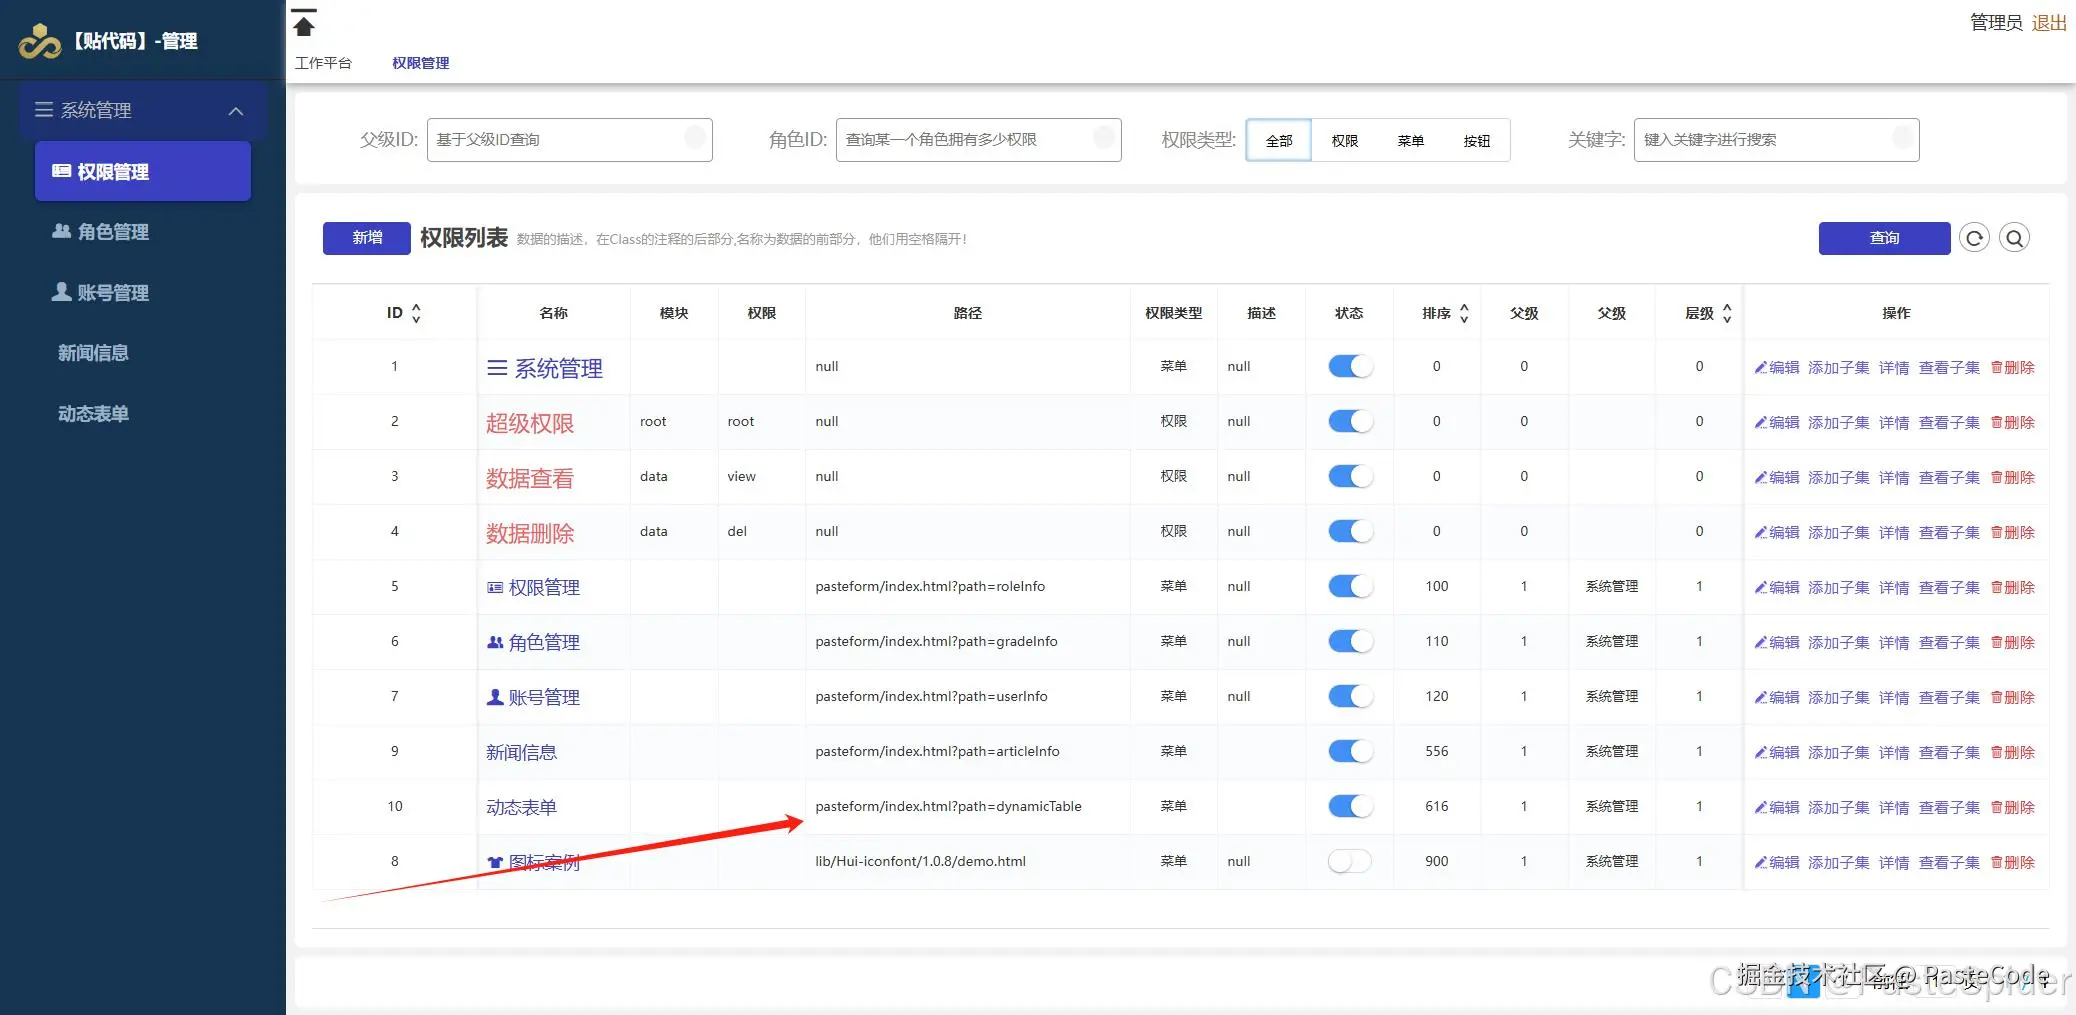Switch to the 权限管理 tab
Image resolution: width=2076 pixels, height=1015 pixels.
pyautogui.click(x=420, y=63)
